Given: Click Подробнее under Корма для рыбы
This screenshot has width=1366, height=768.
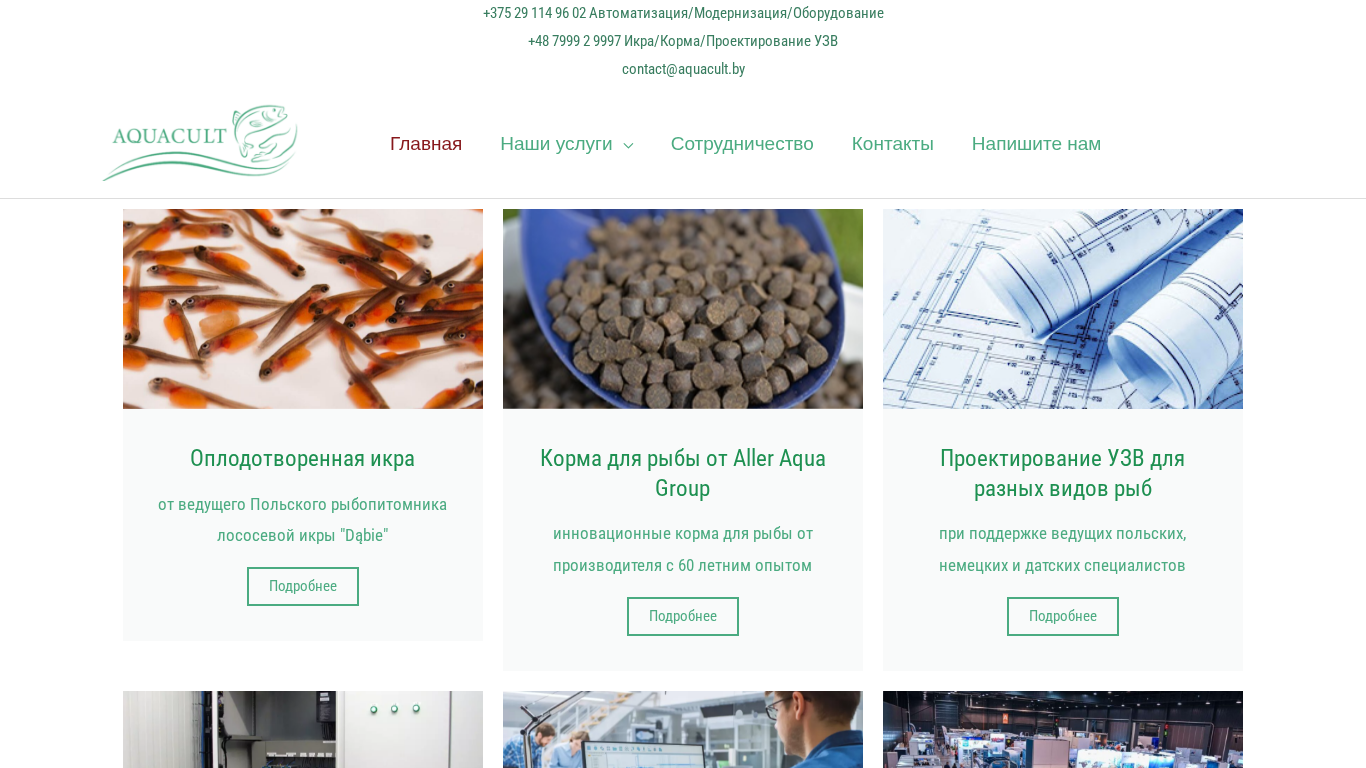Looking at the screenshot, I should coord(683,616).
